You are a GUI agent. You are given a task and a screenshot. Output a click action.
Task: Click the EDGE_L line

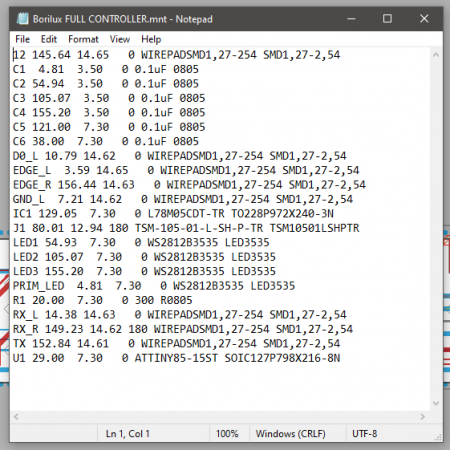[186, 170]
